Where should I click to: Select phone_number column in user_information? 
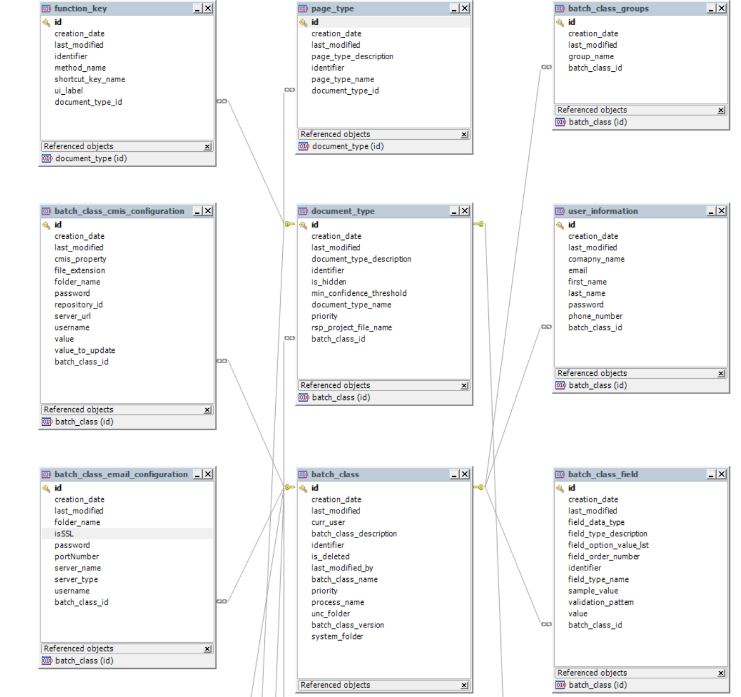point(595,316)
